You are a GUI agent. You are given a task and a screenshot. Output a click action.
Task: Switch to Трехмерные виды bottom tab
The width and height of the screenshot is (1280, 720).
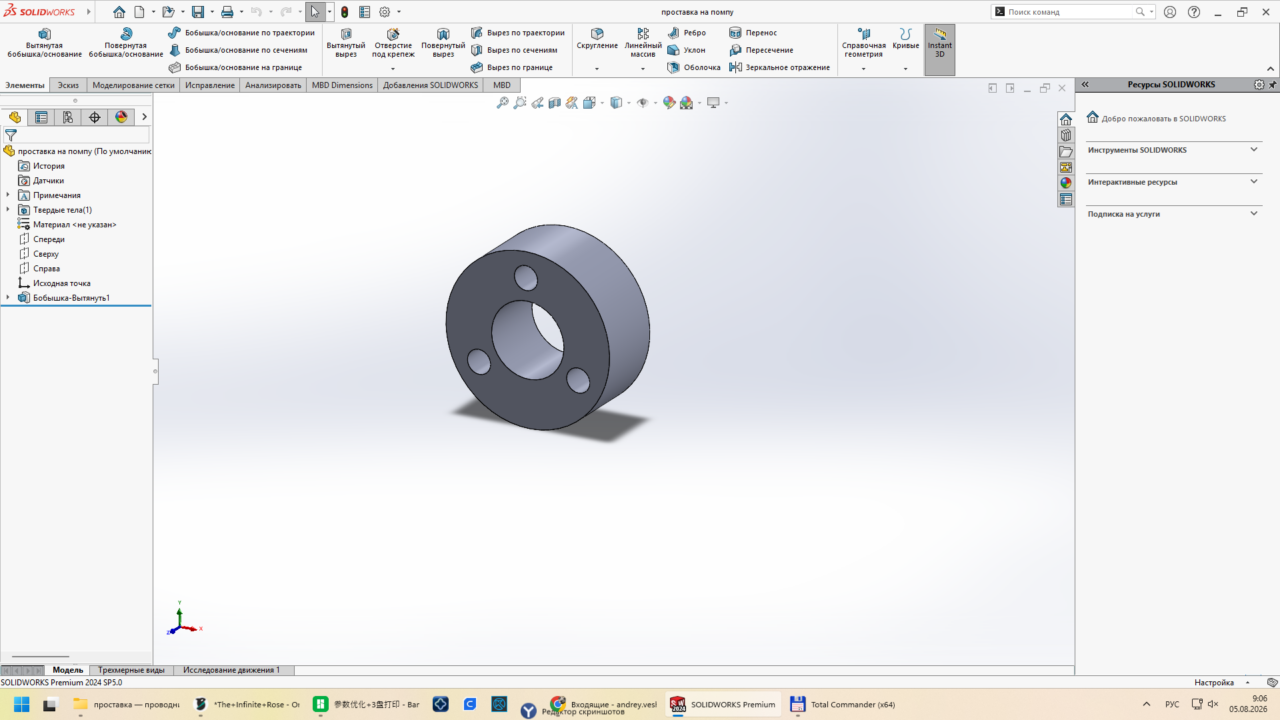click(x=131, y=670)
